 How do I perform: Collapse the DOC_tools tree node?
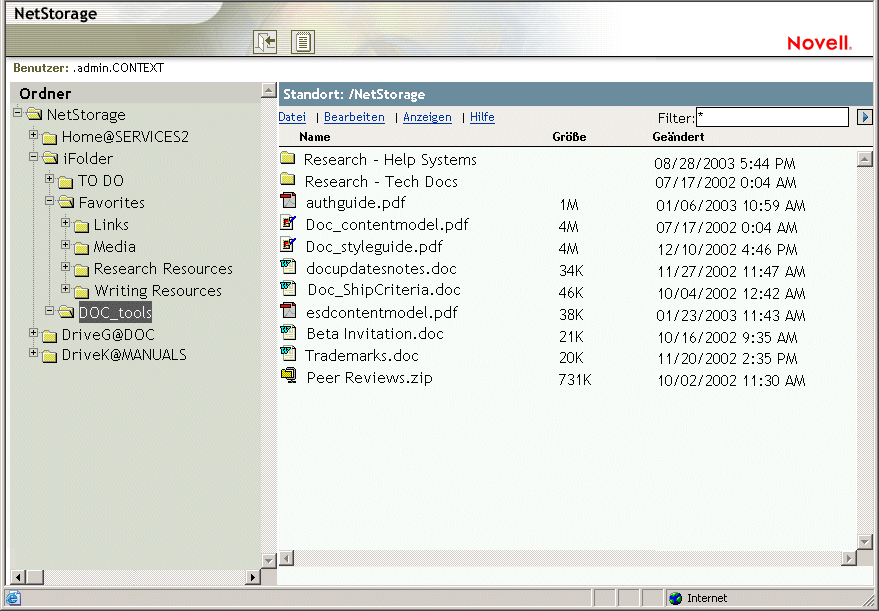click(x=49, y=310)
